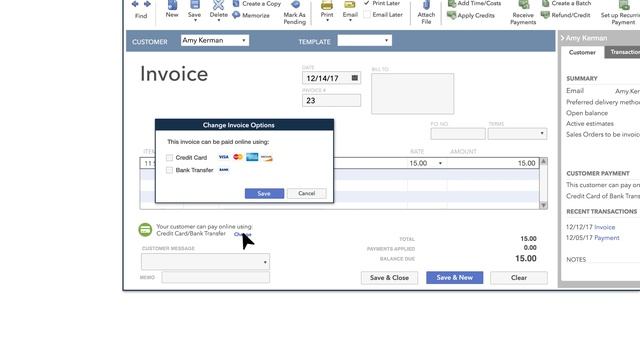Click Add Time/Costs
The height and width of the screenshot is (360, 640).
point(474,4)
